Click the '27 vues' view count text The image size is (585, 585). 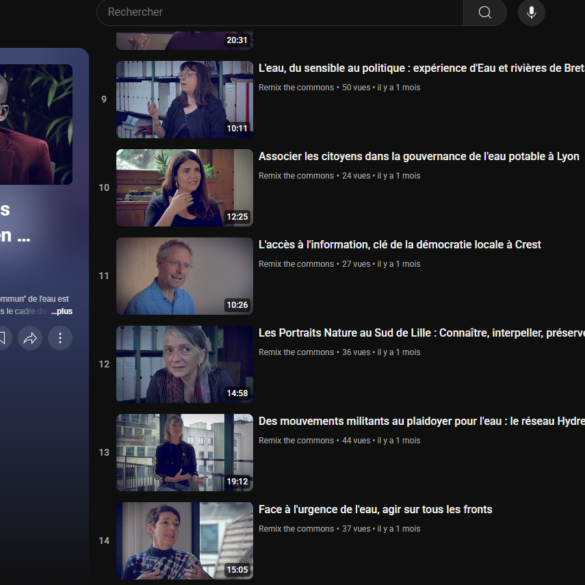point(356,264)
